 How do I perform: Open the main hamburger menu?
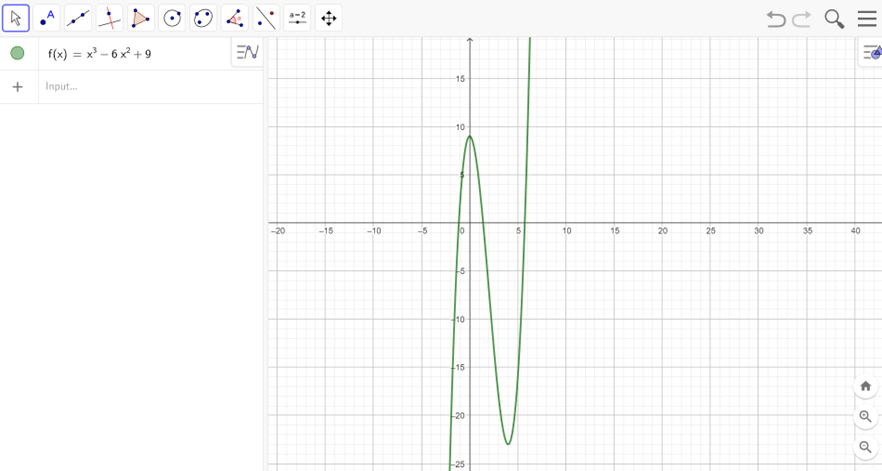click(x=866, y=19)
